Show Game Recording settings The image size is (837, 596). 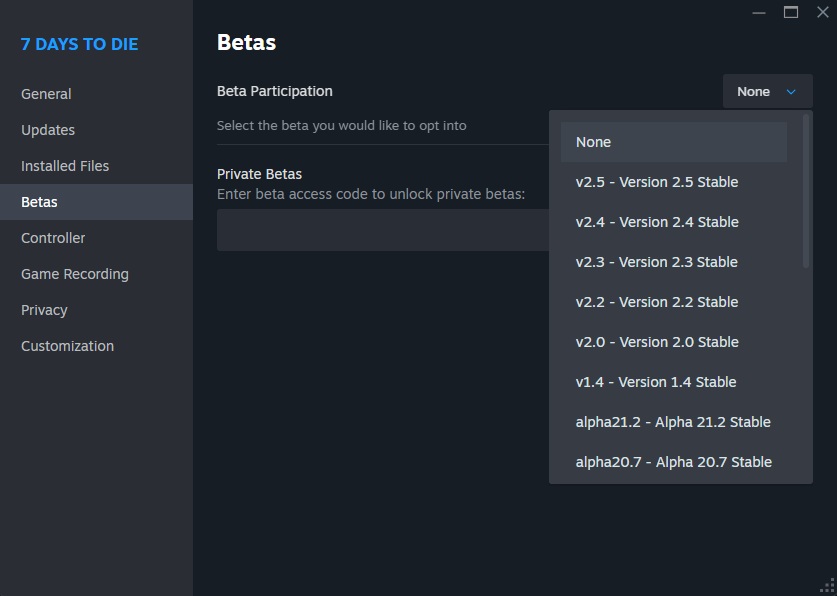pos(75,274)
